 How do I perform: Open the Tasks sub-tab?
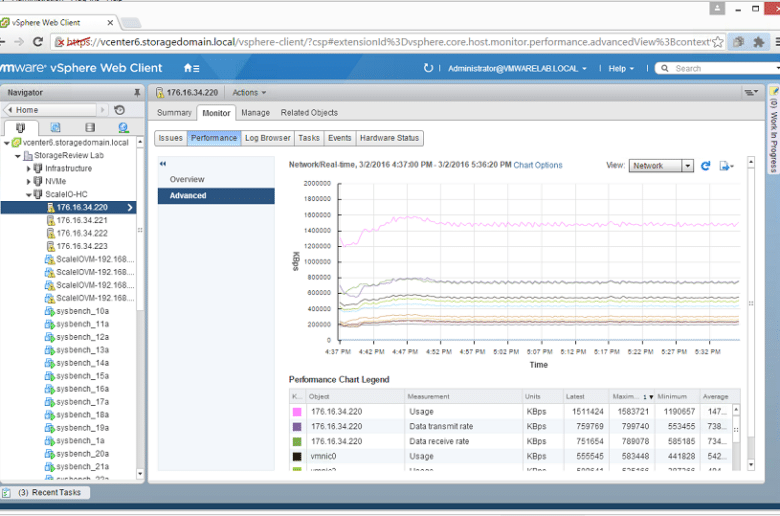[x=309, y=138]
